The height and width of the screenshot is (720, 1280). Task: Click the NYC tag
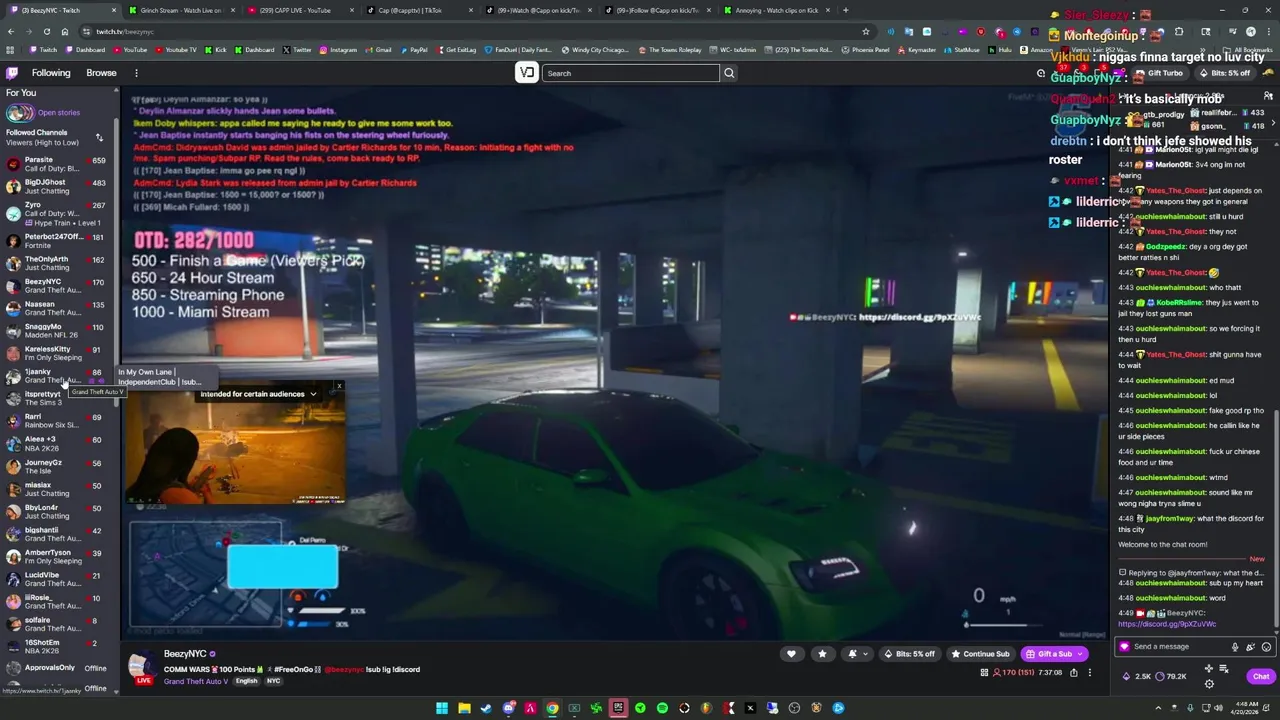(x=273, y=681)
